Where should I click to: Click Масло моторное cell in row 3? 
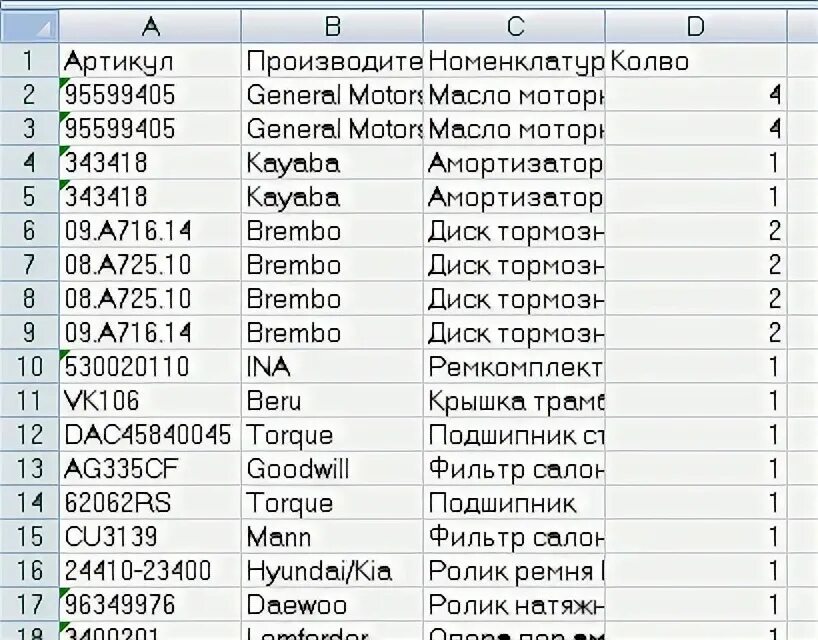pyautogui.click(x=514, y=128)
